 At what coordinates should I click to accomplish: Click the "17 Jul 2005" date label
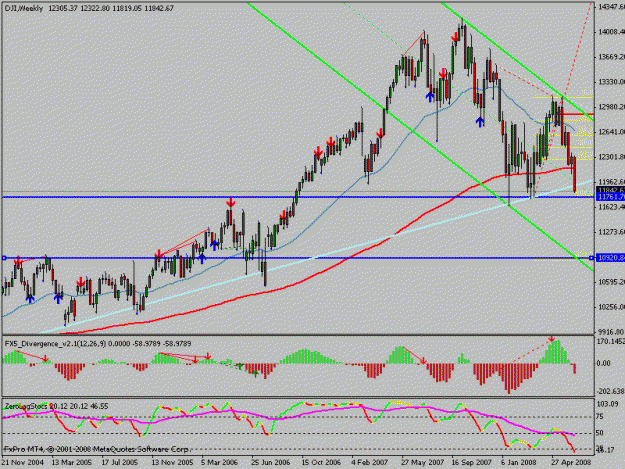120,462
